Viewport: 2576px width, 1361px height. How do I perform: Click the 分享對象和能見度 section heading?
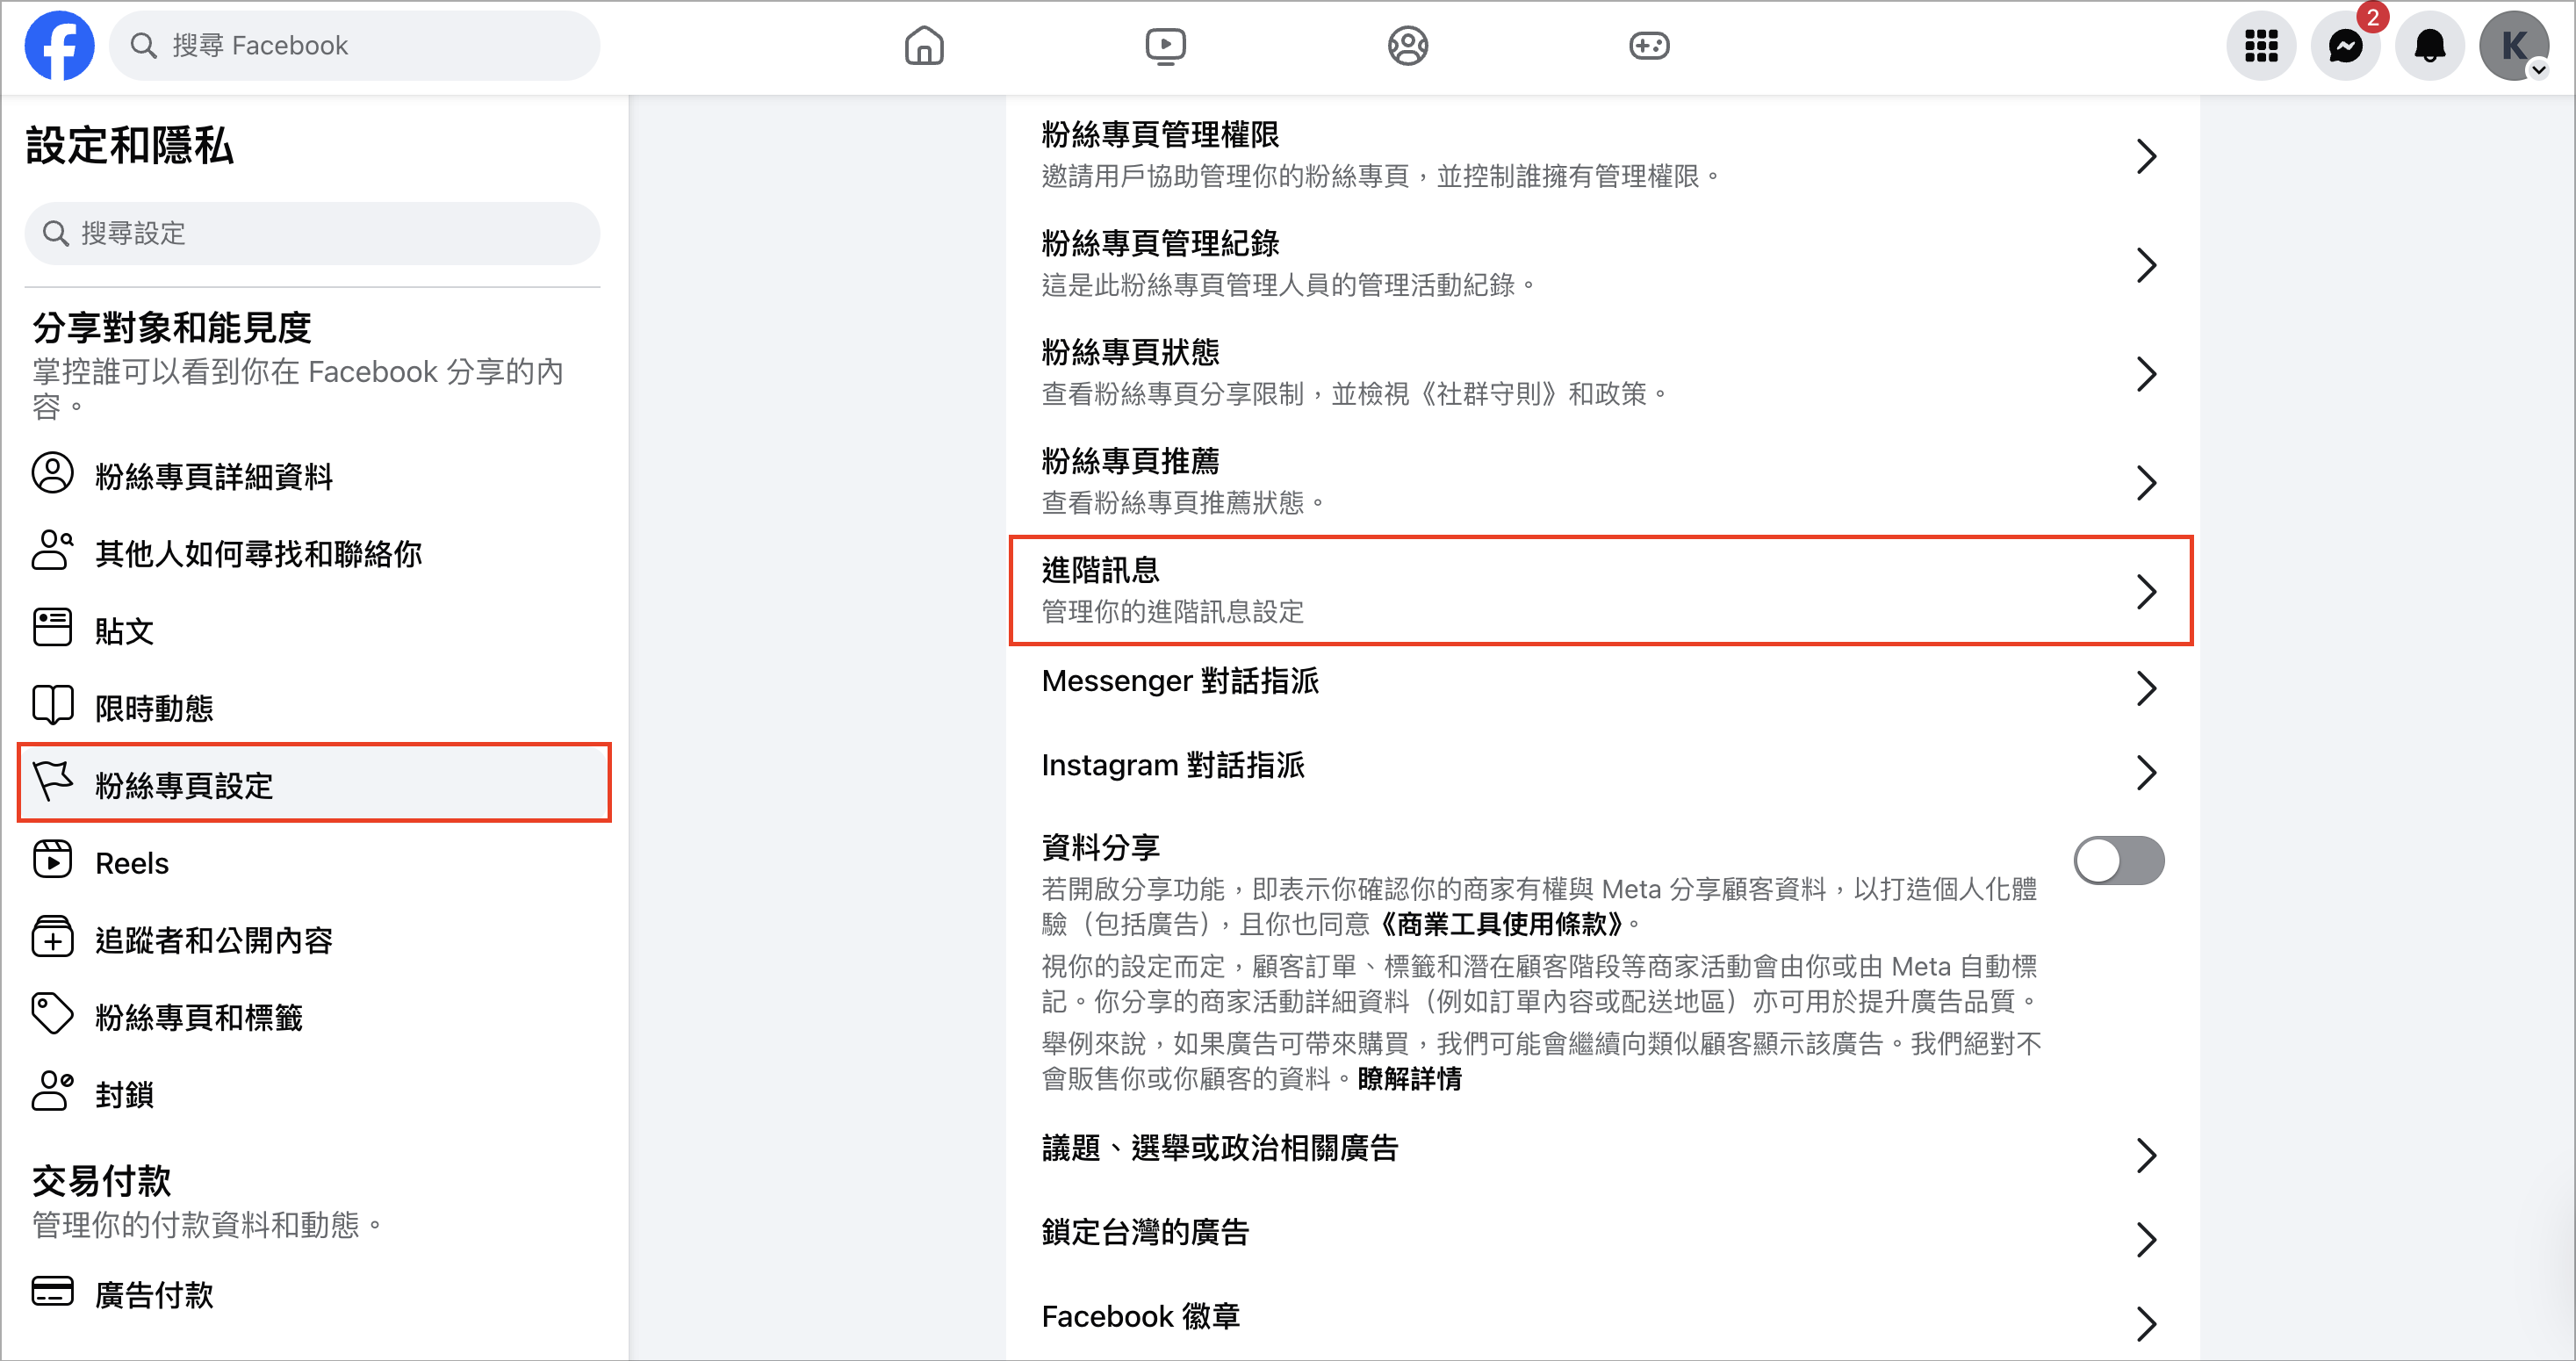tap(171, 327)
